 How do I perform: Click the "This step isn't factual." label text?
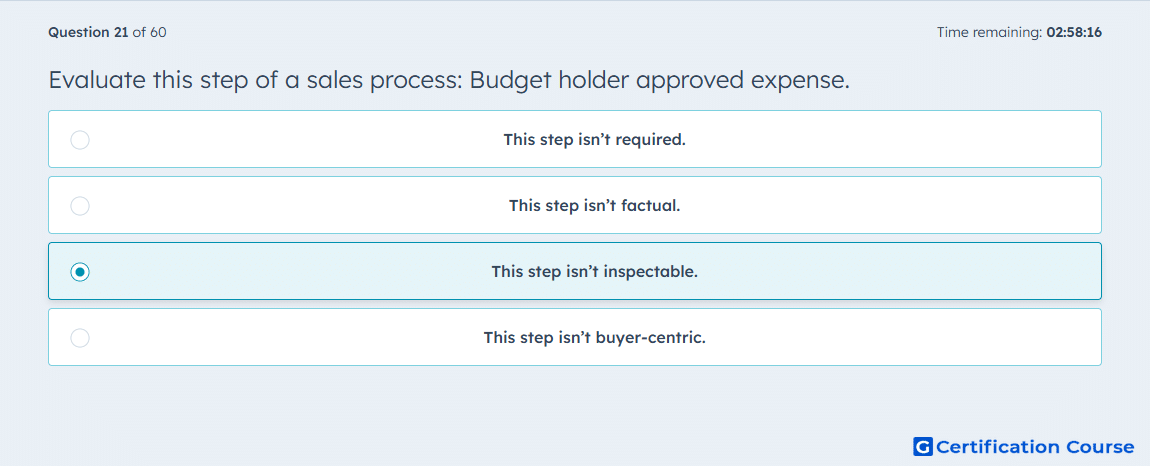tap(594, 206)
